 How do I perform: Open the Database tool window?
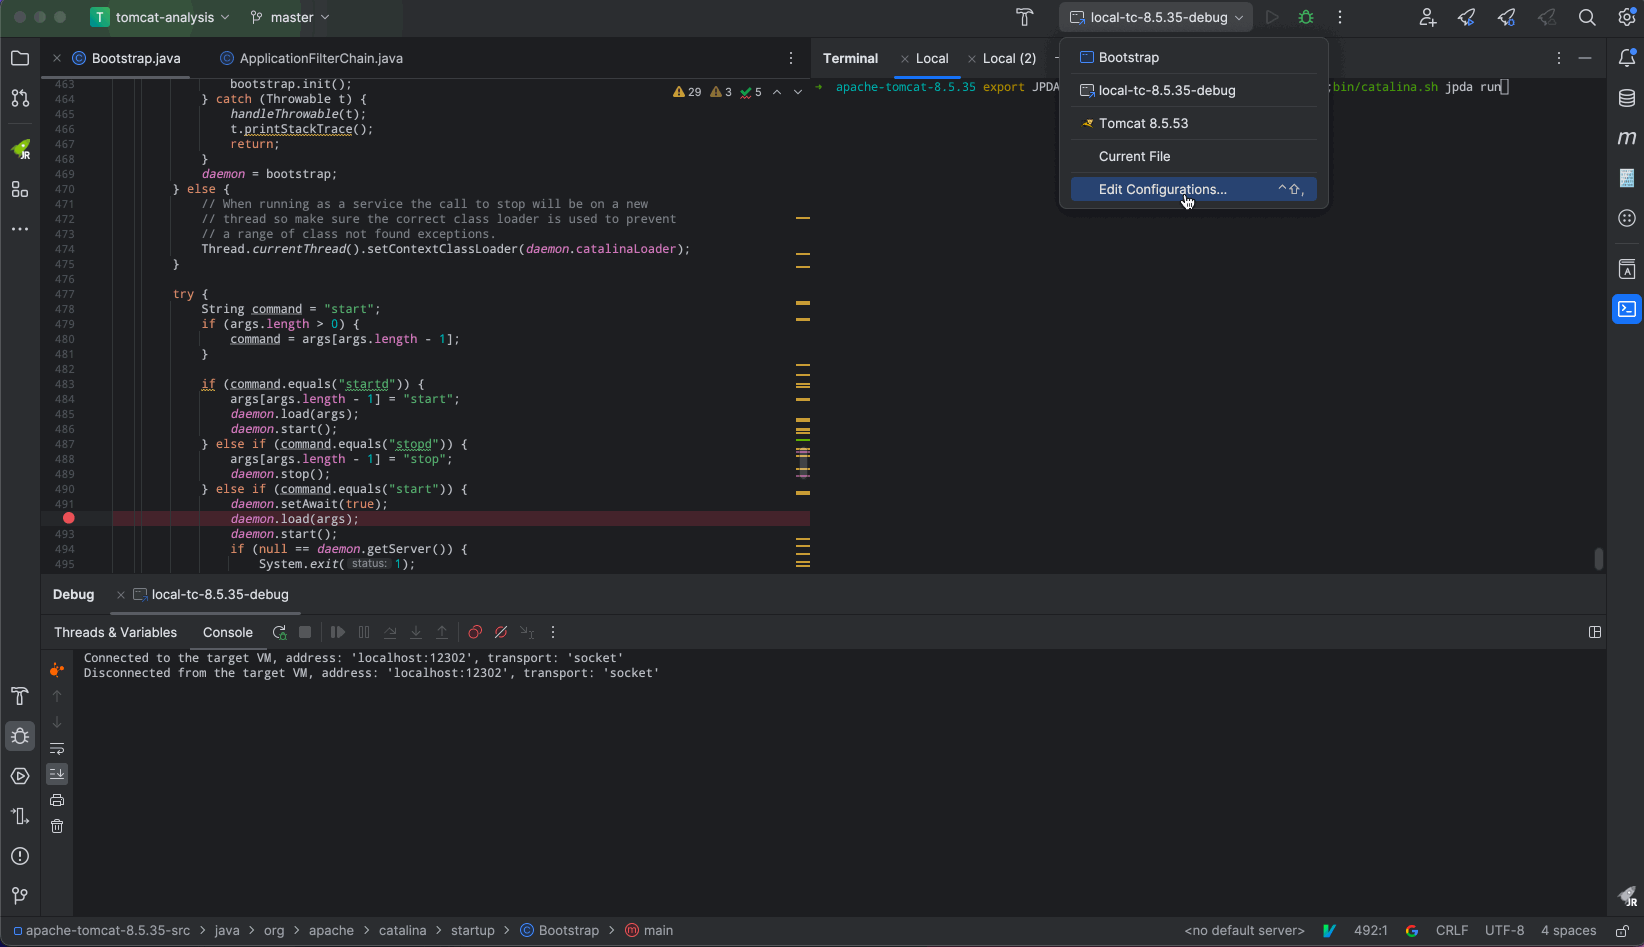point(1627,98)
